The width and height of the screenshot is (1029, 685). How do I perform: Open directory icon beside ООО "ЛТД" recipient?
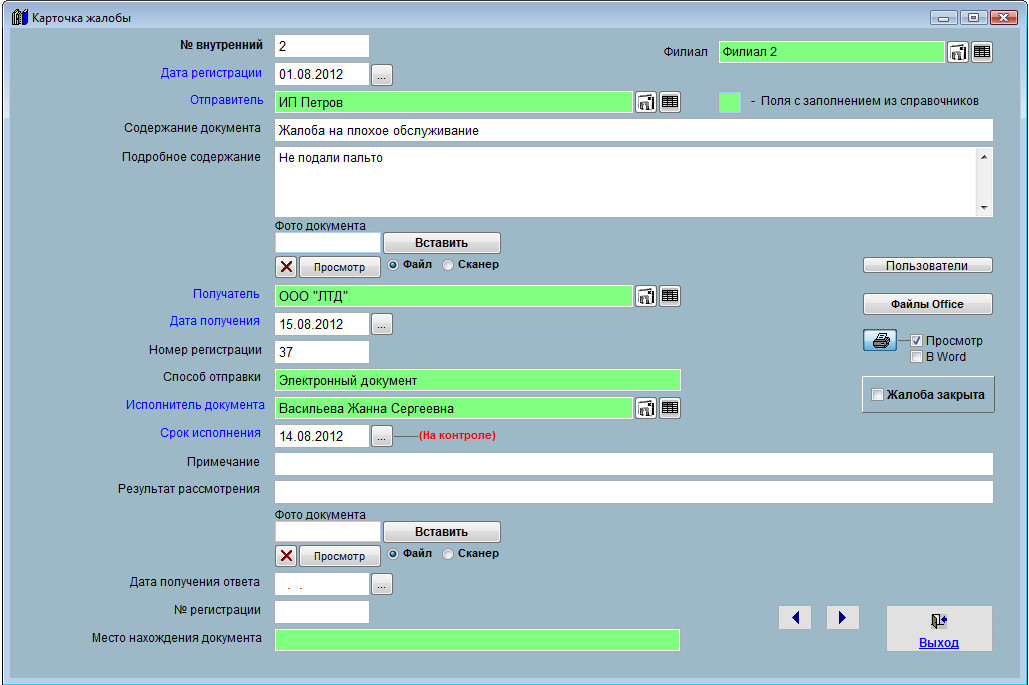click(x=646, y=296)
